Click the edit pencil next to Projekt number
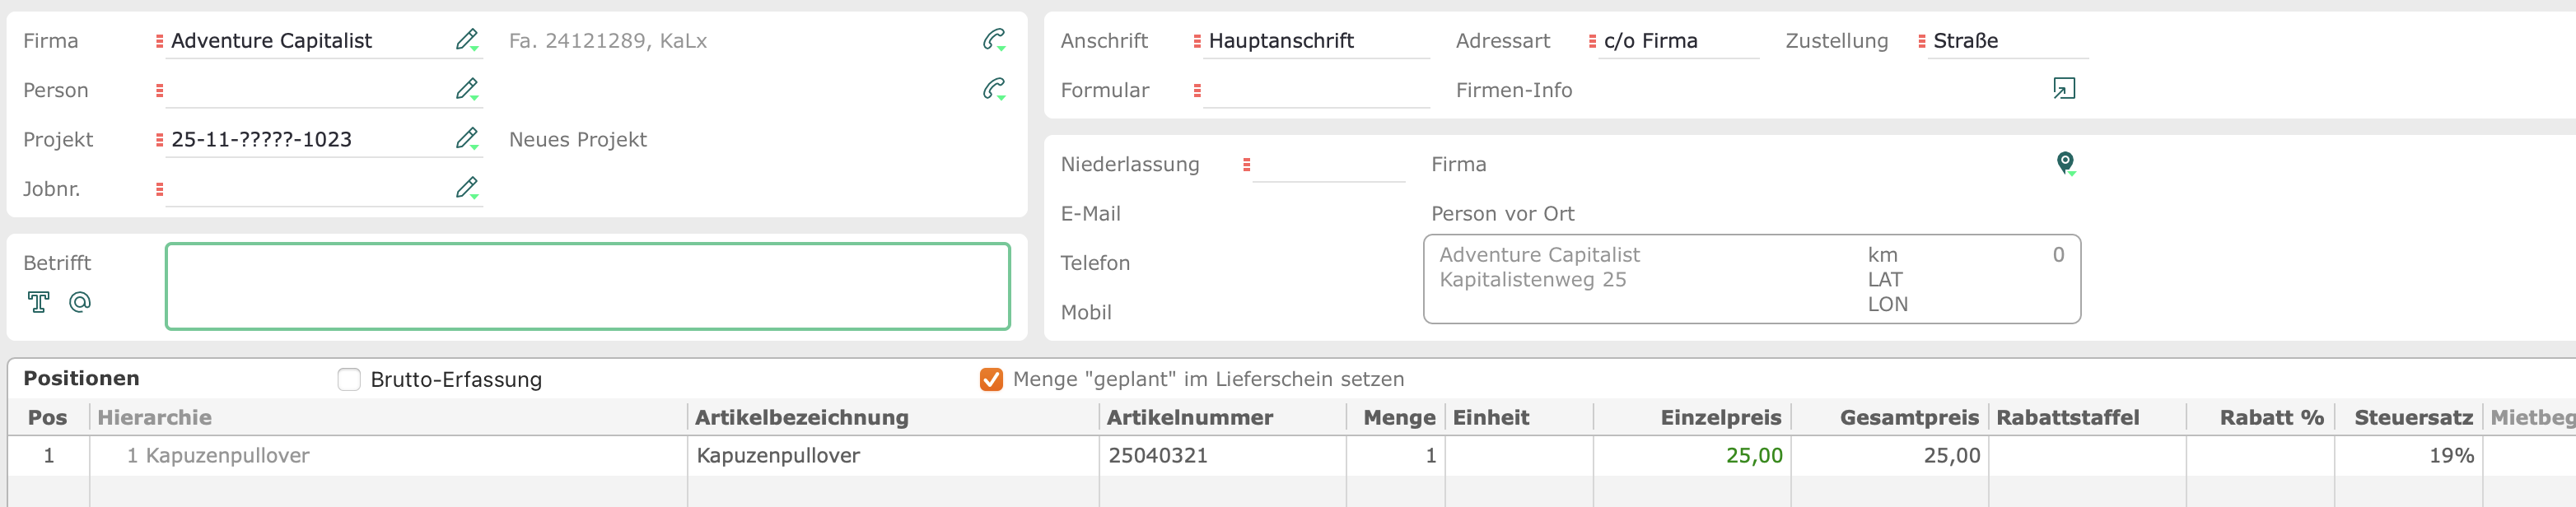 467,138
